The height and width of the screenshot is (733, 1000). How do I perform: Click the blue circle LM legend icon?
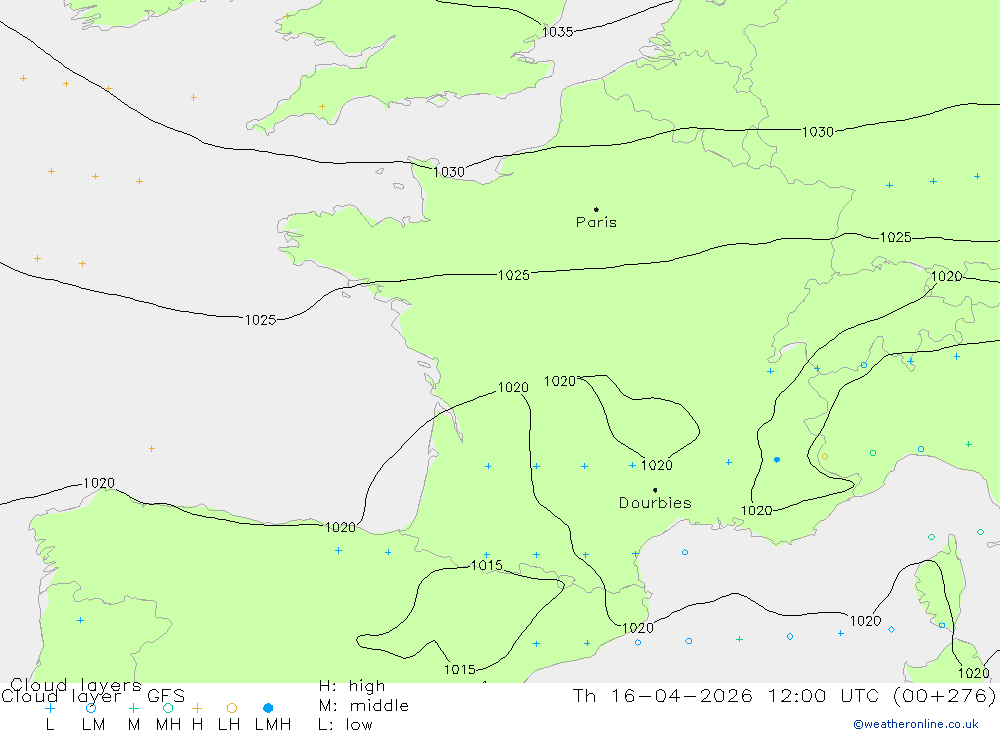tap(91, 708)
